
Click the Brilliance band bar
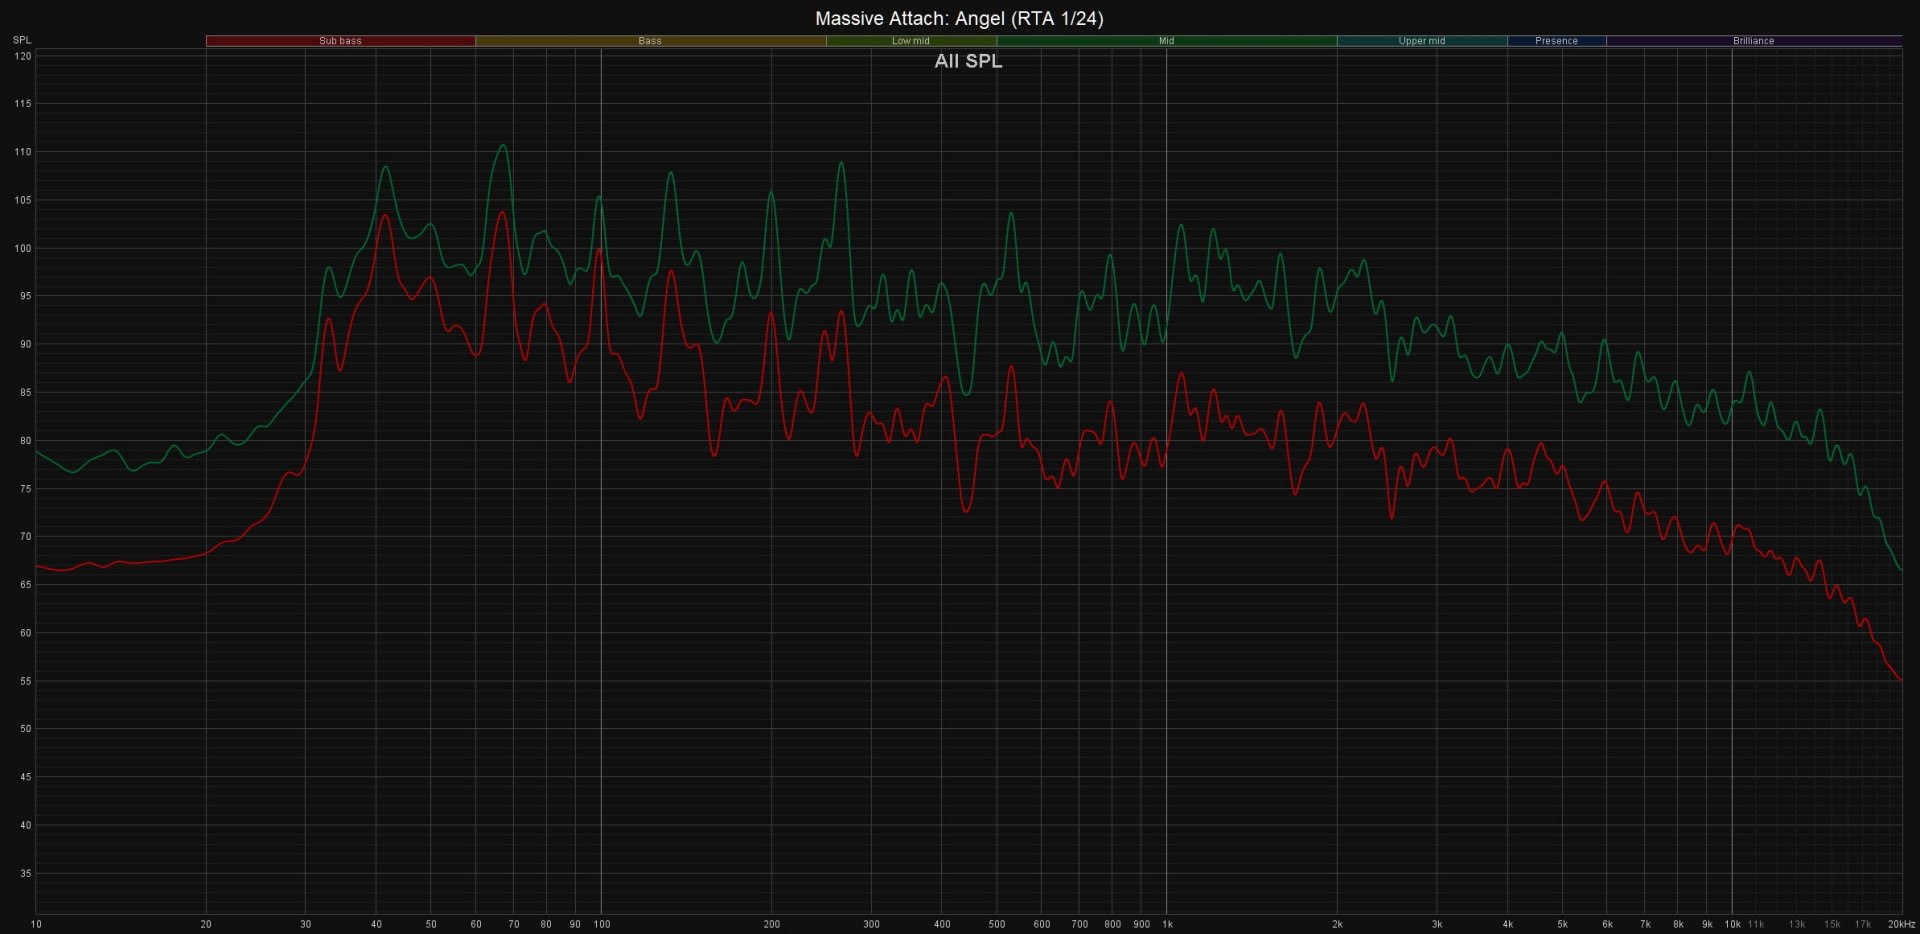[1753, 41]
